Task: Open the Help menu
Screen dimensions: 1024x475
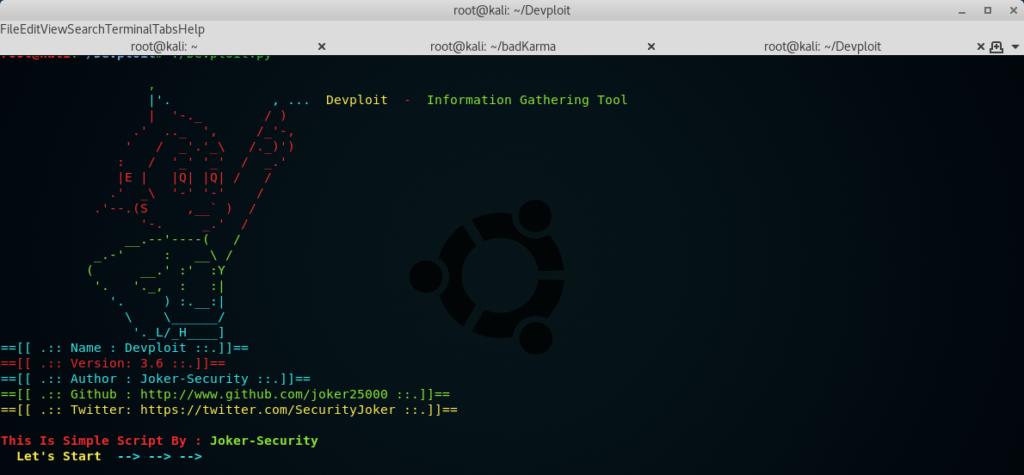Action: coord(192,29)
